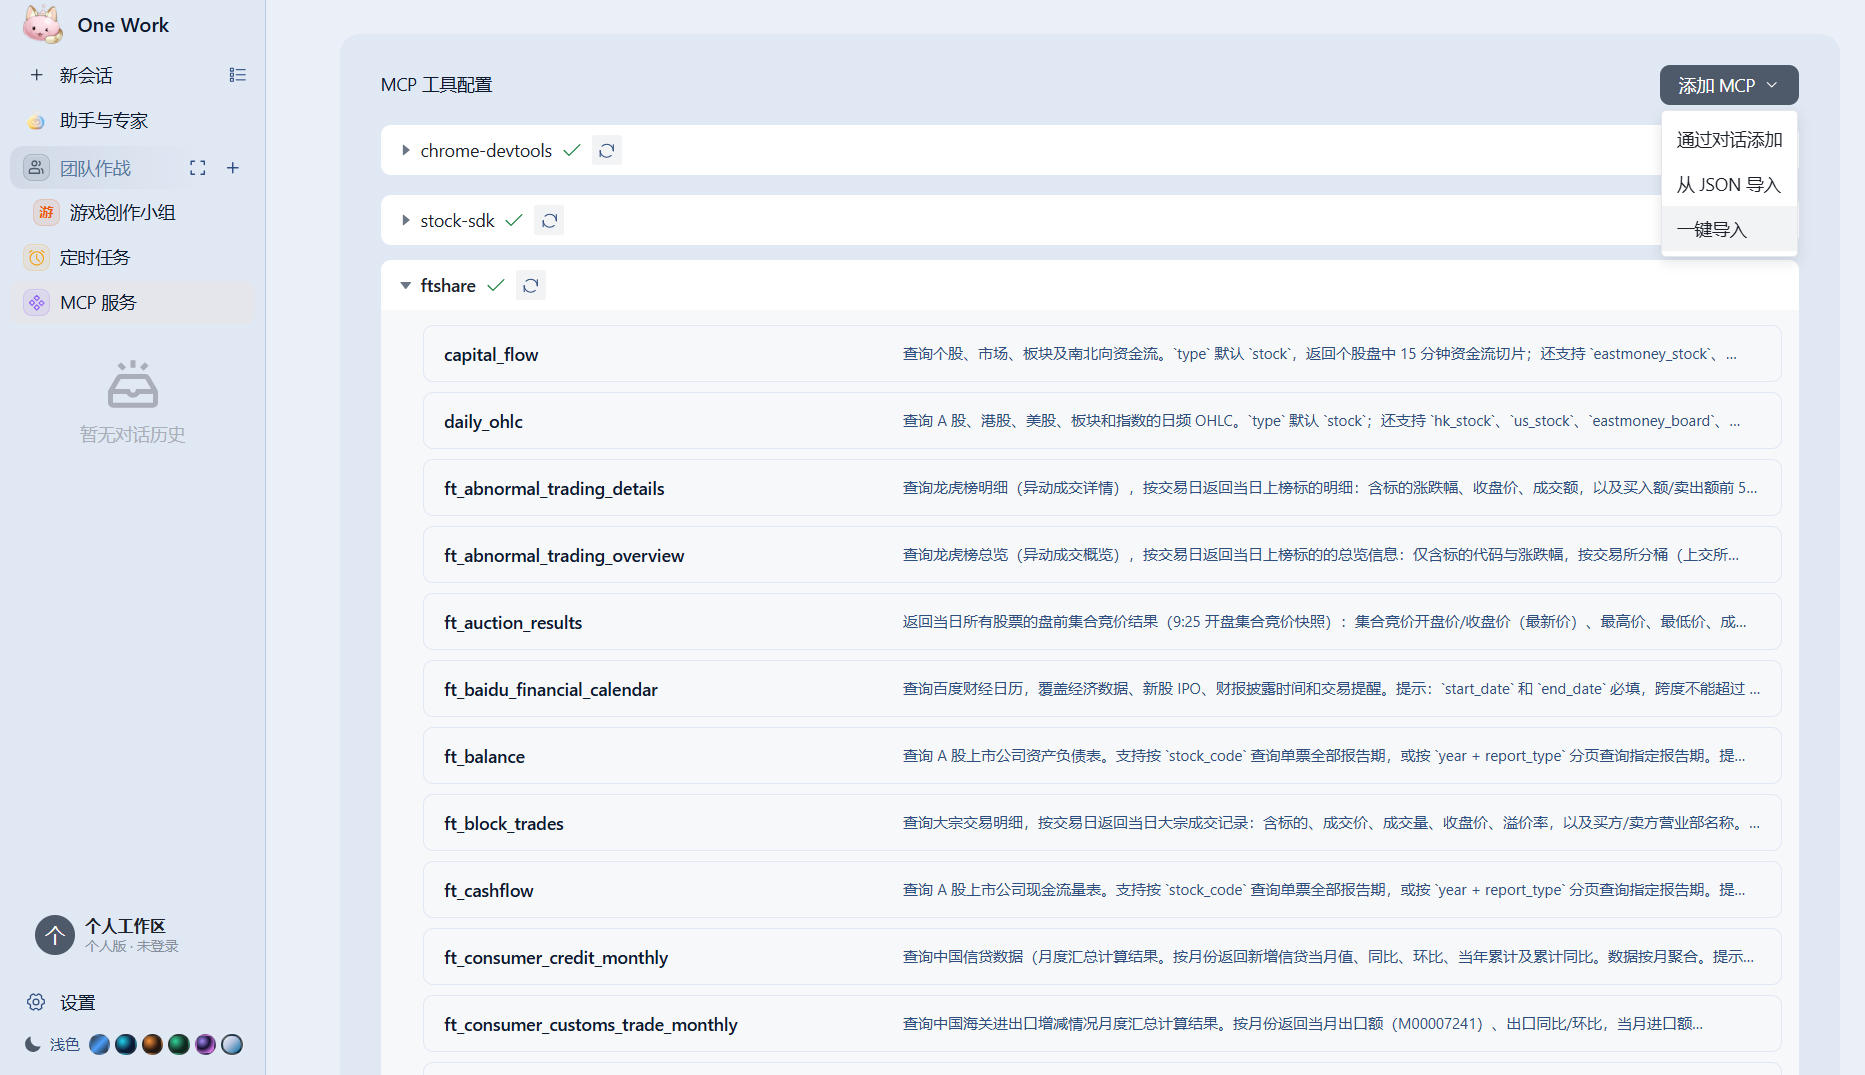Refresh the chrome-devtools server
This screenshot has width=1865, height=1075.
pyautogui.click(x=607, y=150)
